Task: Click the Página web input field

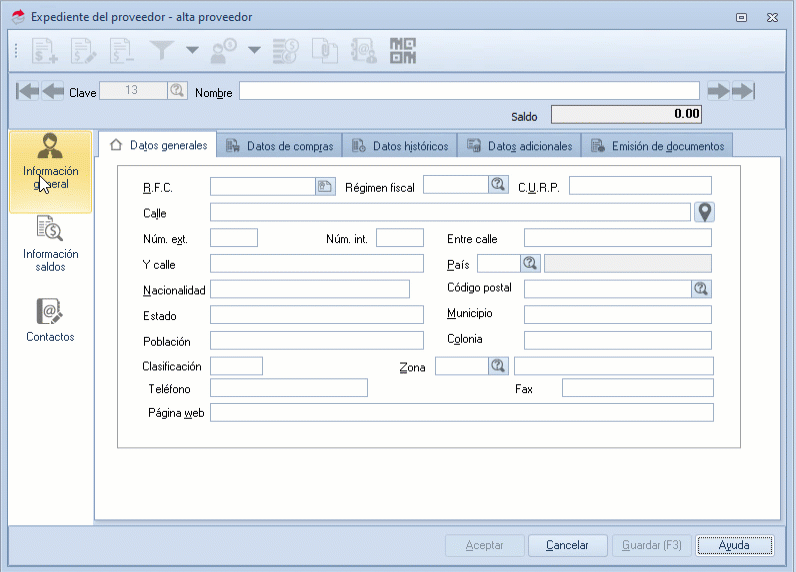Action: click(x=461, y=413)
